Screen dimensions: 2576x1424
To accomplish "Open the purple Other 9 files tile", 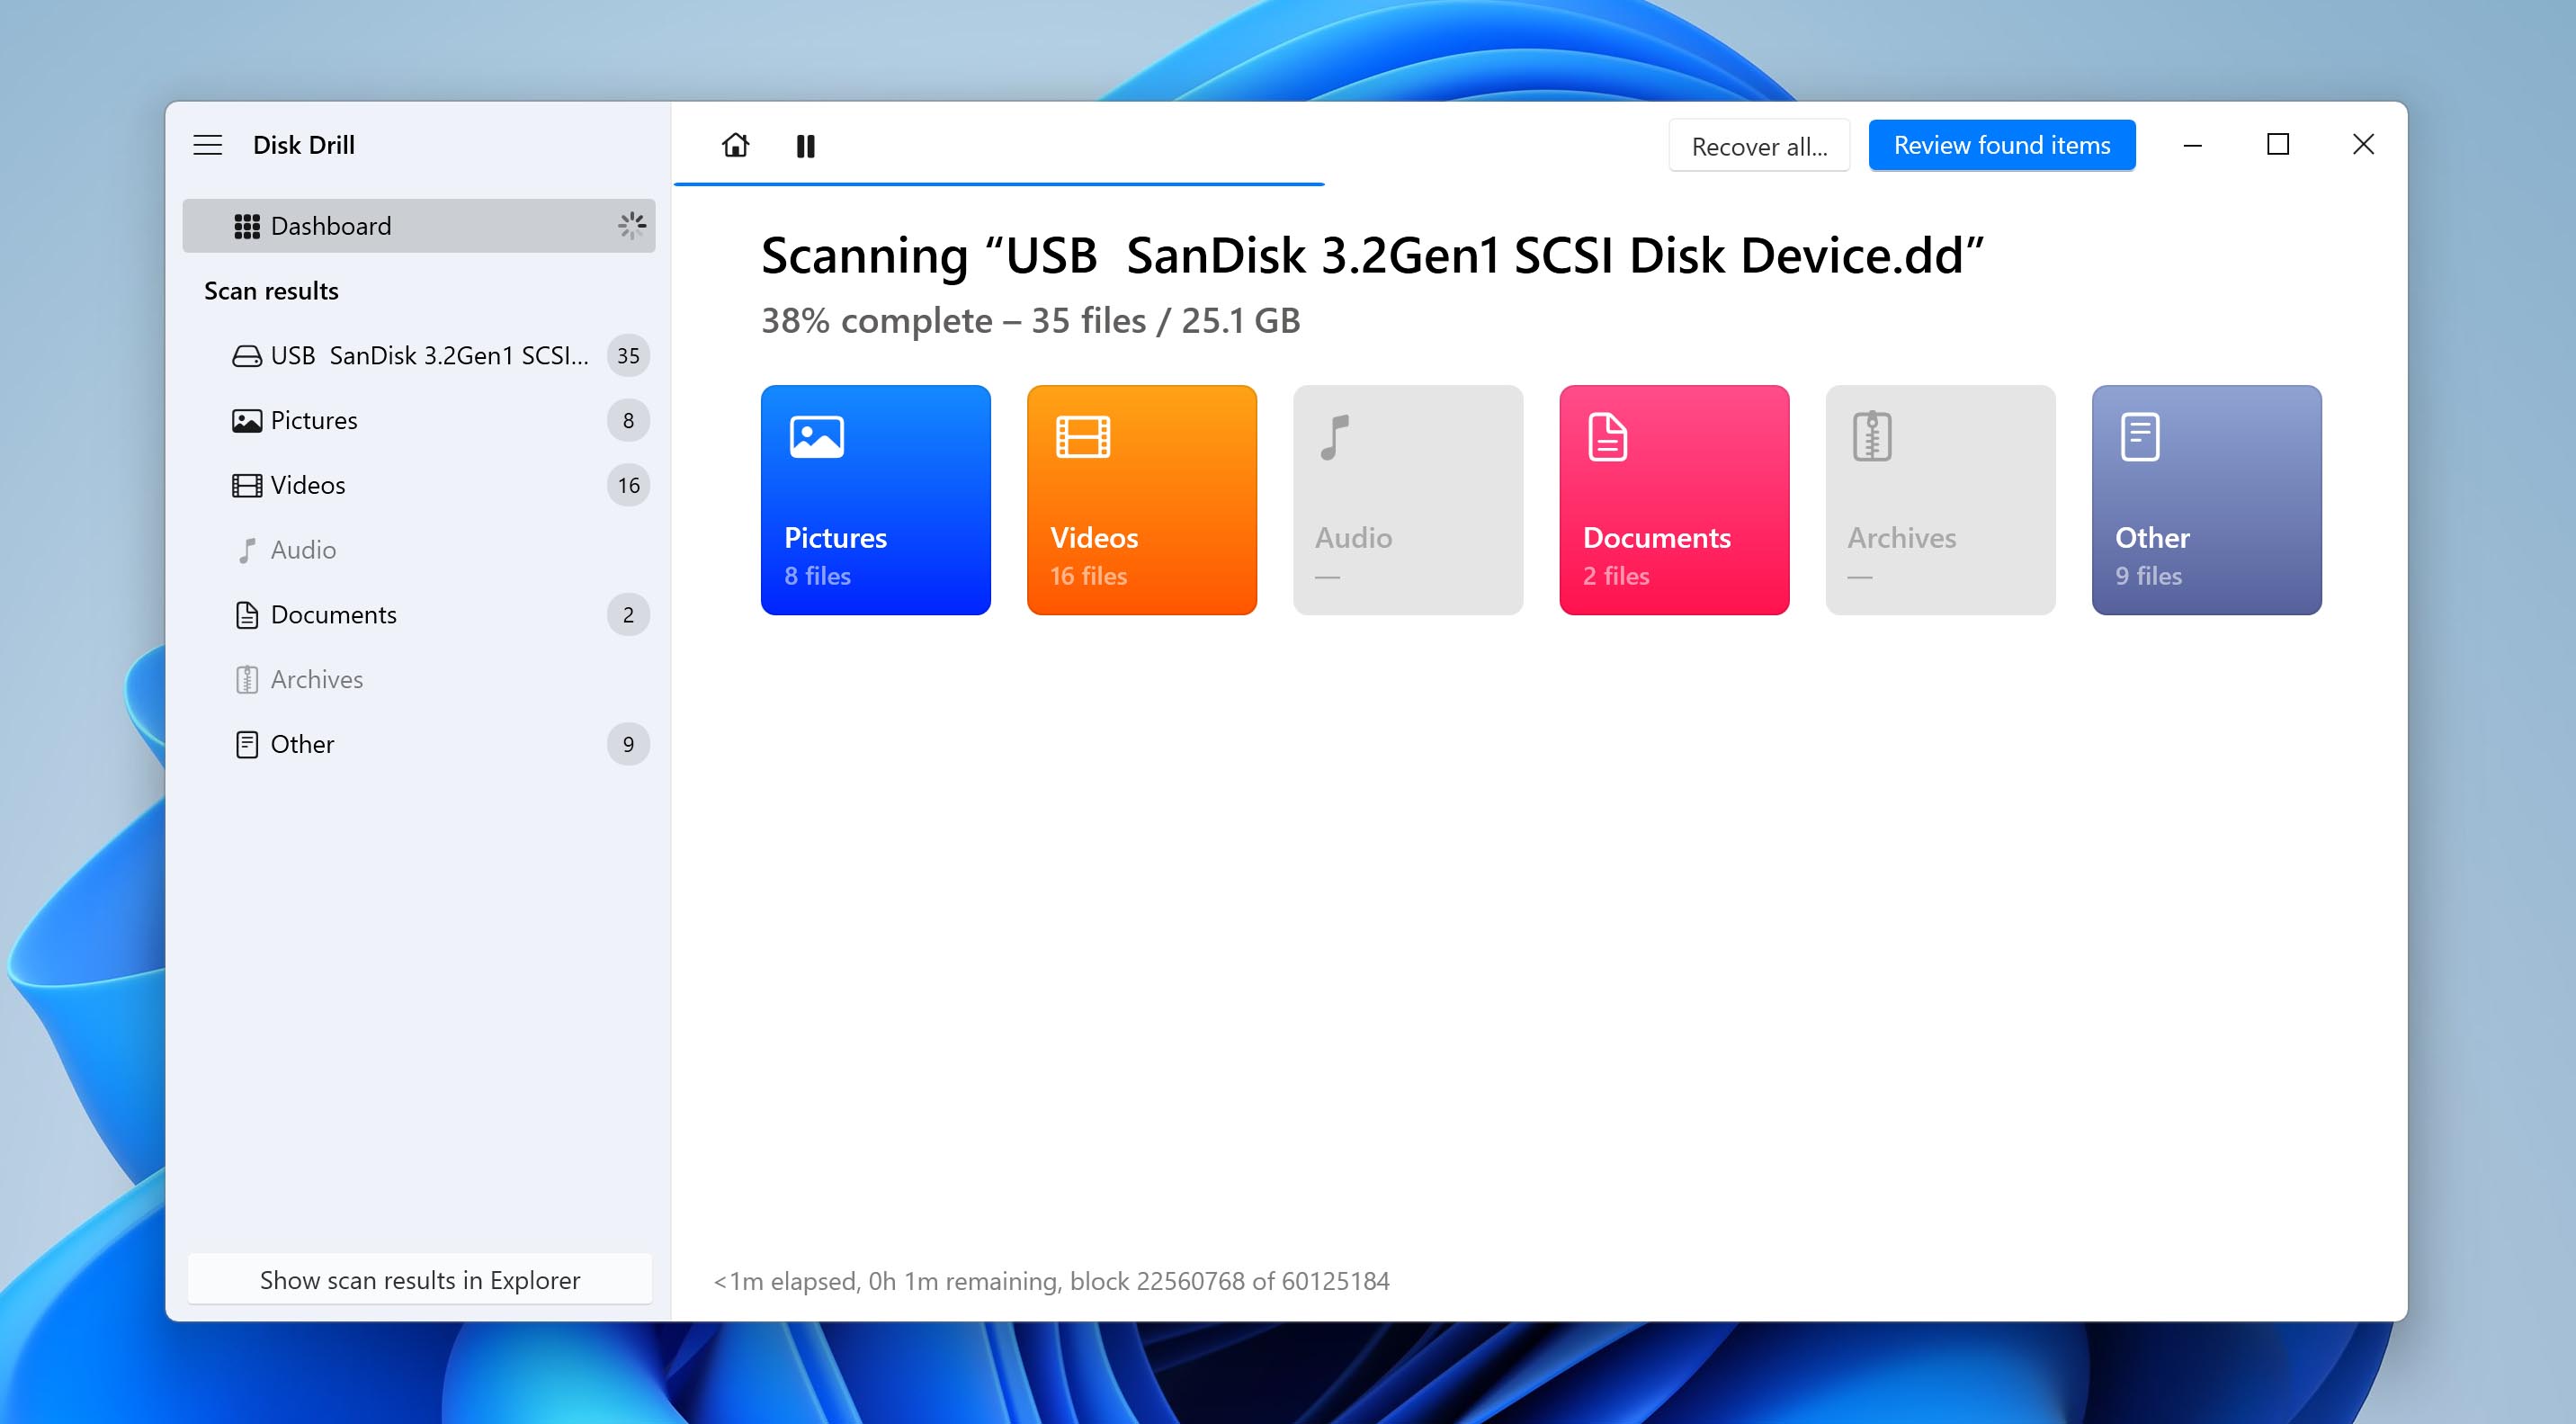I will [2207, 500].
